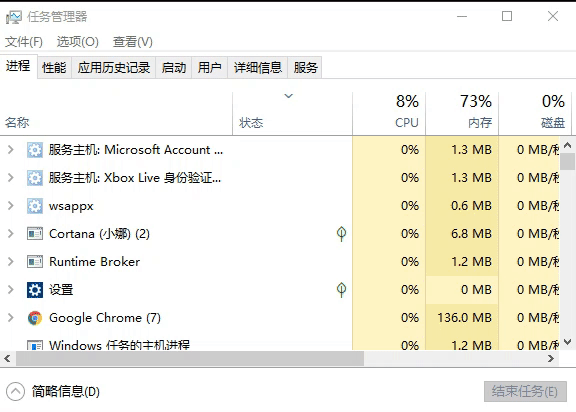Collapse to 简略信息 with the circle arrow

pyautogui.click(x=15, y=392)
